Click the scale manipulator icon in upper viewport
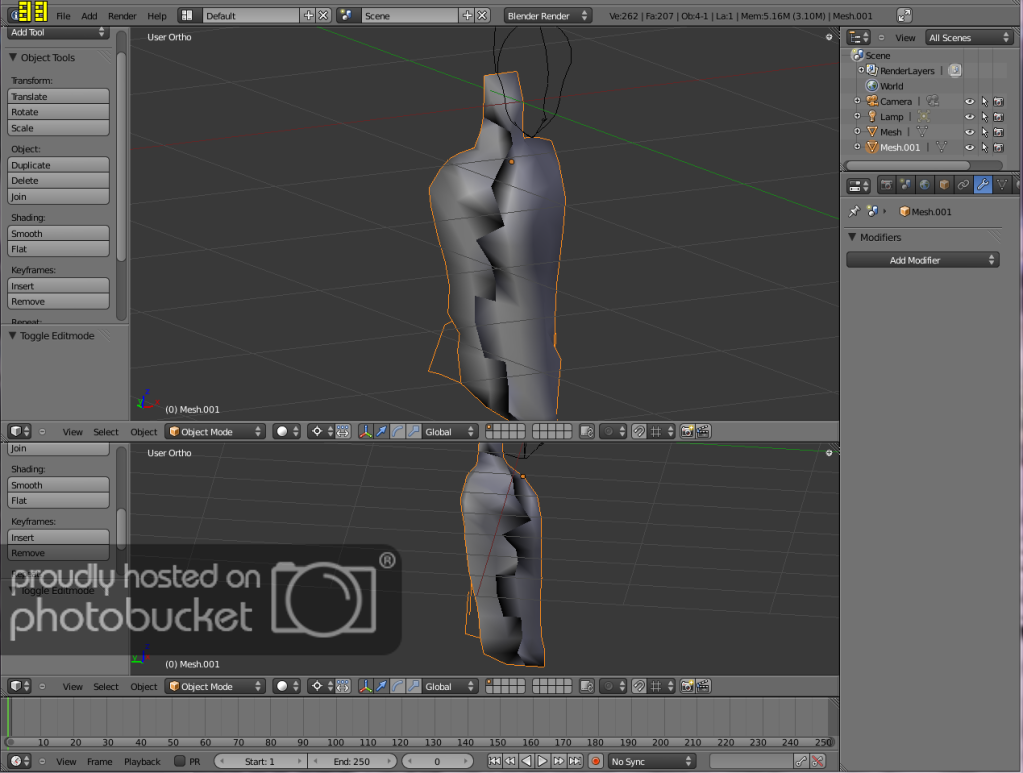This screenshot has width=1023, height=773. pos(414,432)
